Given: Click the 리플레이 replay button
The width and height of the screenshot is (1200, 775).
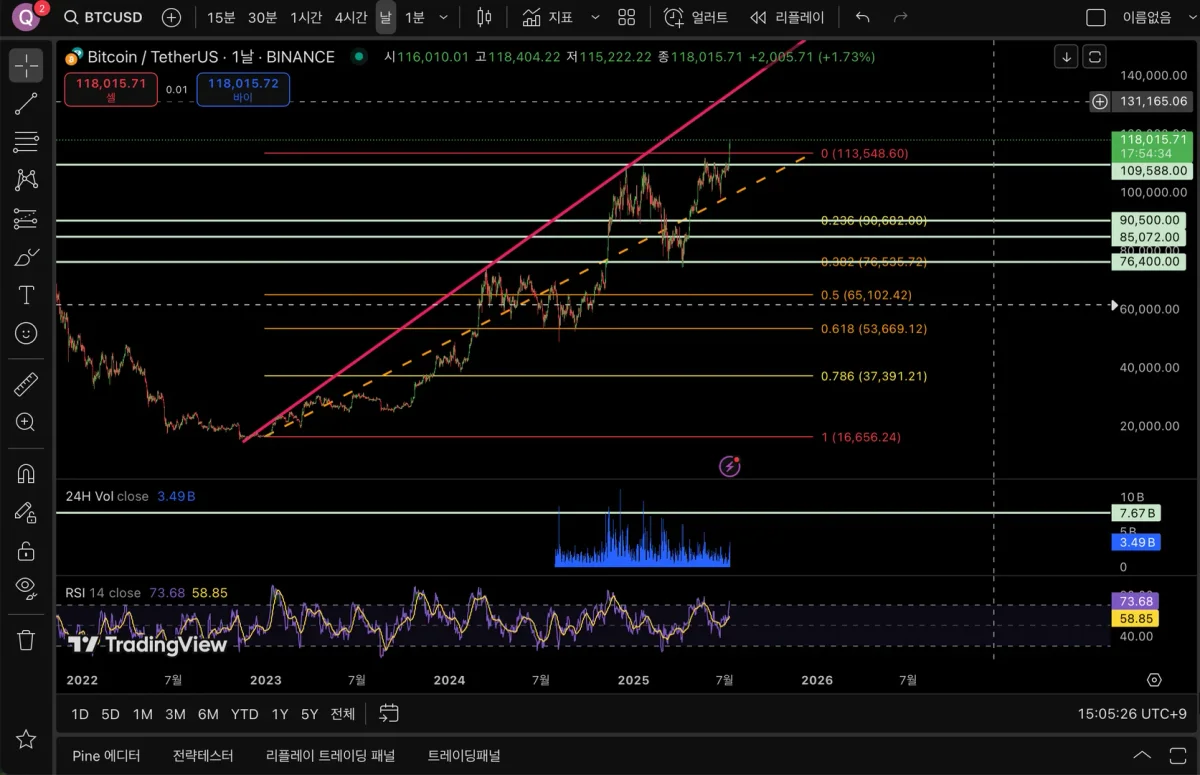Looking at the screenshot, I should (x=787, y=17).
